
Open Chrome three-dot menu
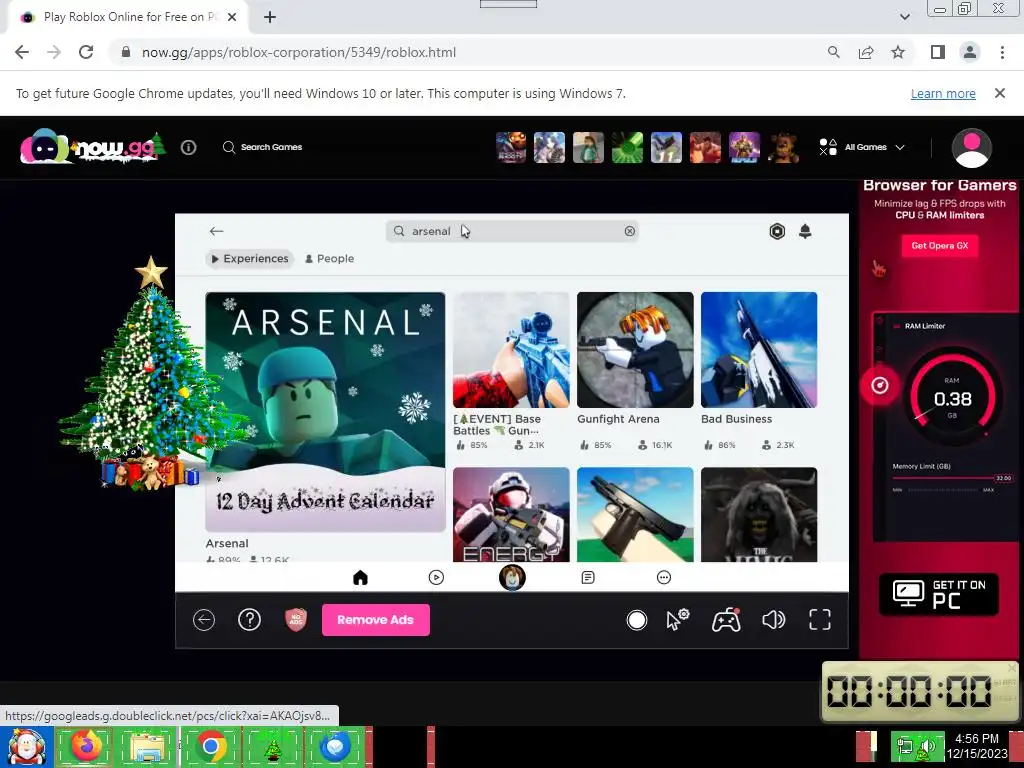pyautogui.click(x=1002, y=52)
